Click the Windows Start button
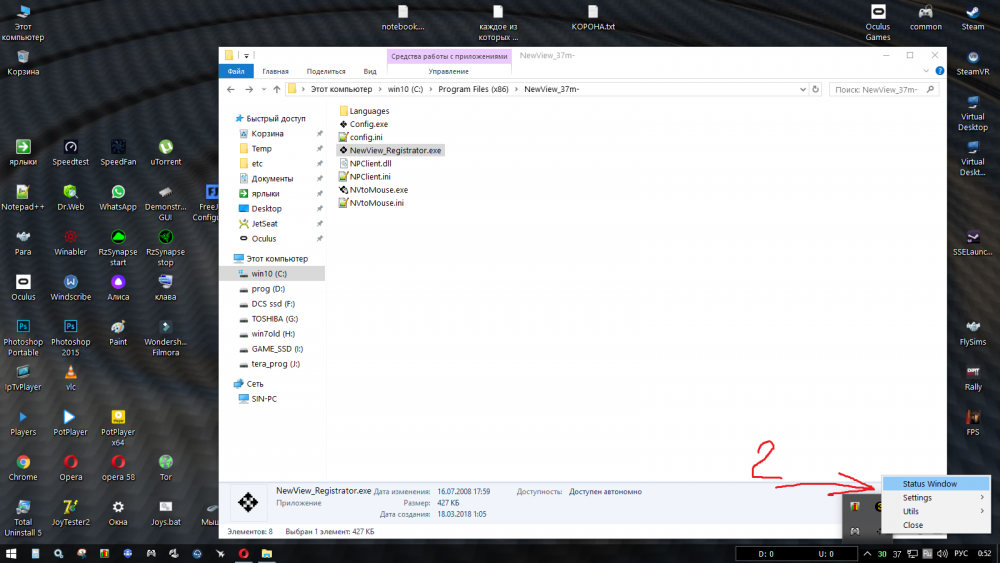The height and width of the screenshot is (563, 1000). click(11, 553)
